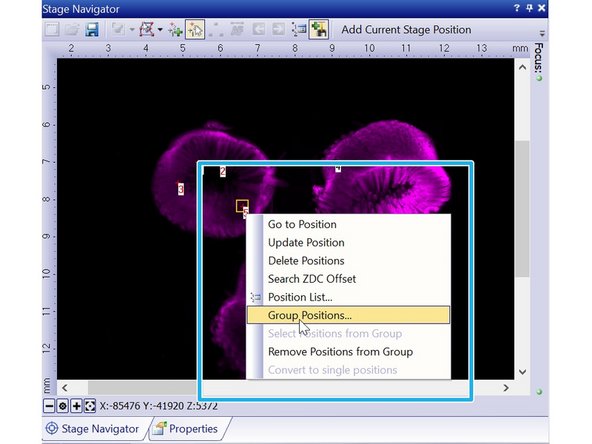This screenshot has height=444, width=592.
Task: Open the numbered position list toolbar icon
Action: coord(299,29)
